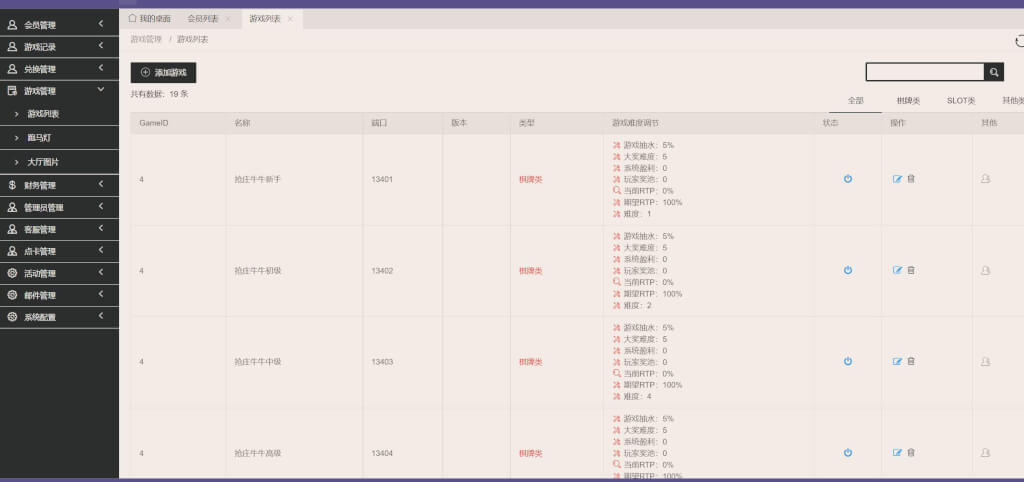The height and width of the screenshot is (482, 1024).
Task: Switch to the 我的桌面 tab
Action: pyautogui.click(x=150, y=19)
